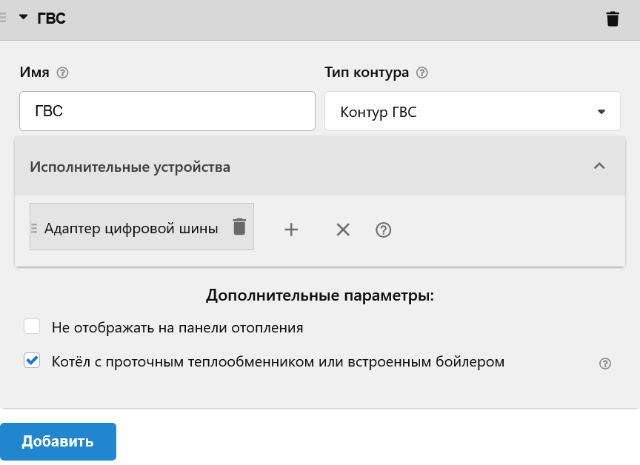Open the help icon beside Тип контура
The width and height of the screenshot is (640, 465).
(422, 73)
